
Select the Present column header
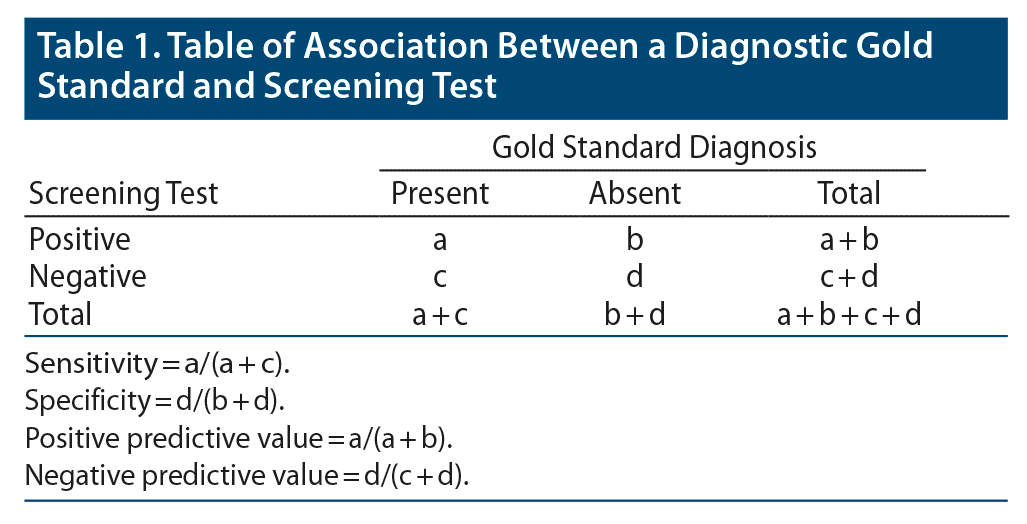pyautogui.click(x=440, y=192)
